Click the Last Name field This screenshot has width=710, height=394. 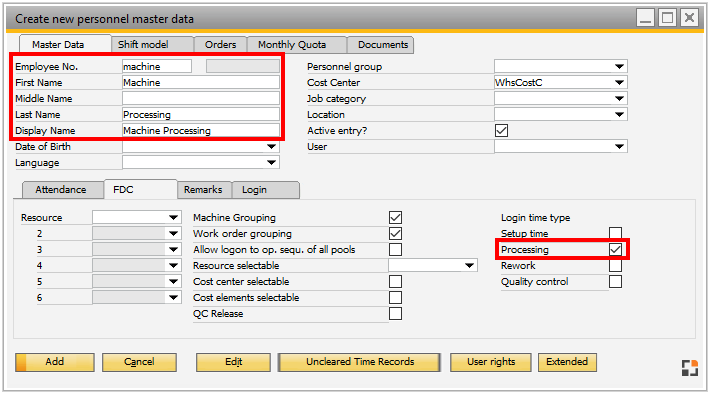pos(201,115)
